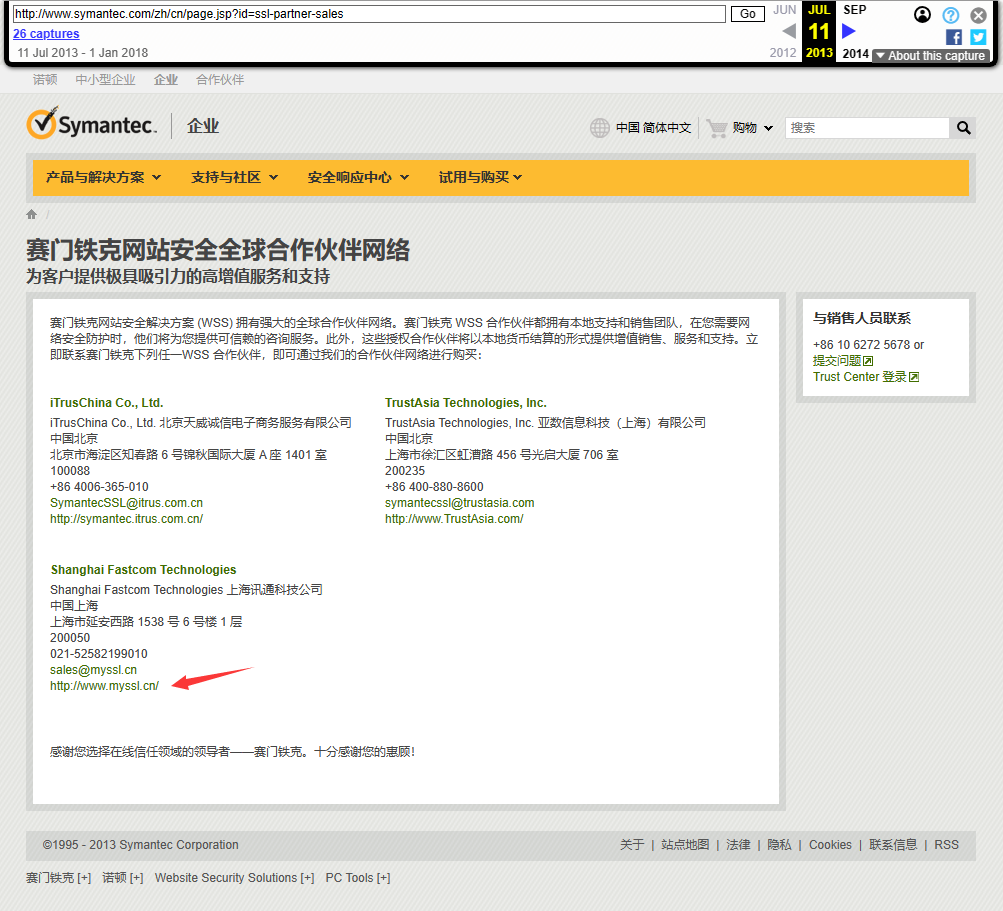Focus the 搜索 search box
The image size is (1003, 911).
tap(867, 128)
